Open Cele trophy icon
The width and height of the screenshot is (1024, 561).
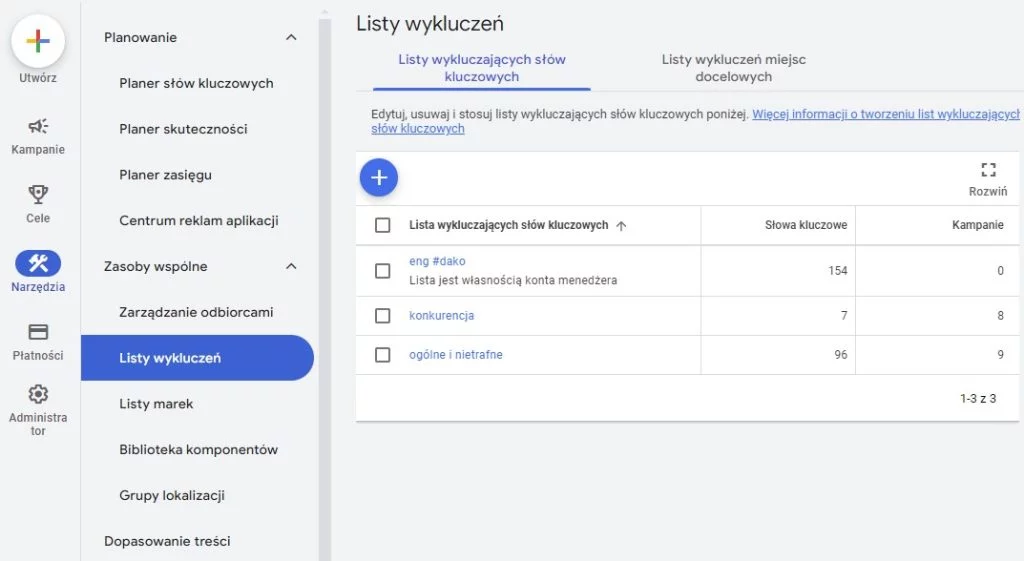click(x=38, y=195)
